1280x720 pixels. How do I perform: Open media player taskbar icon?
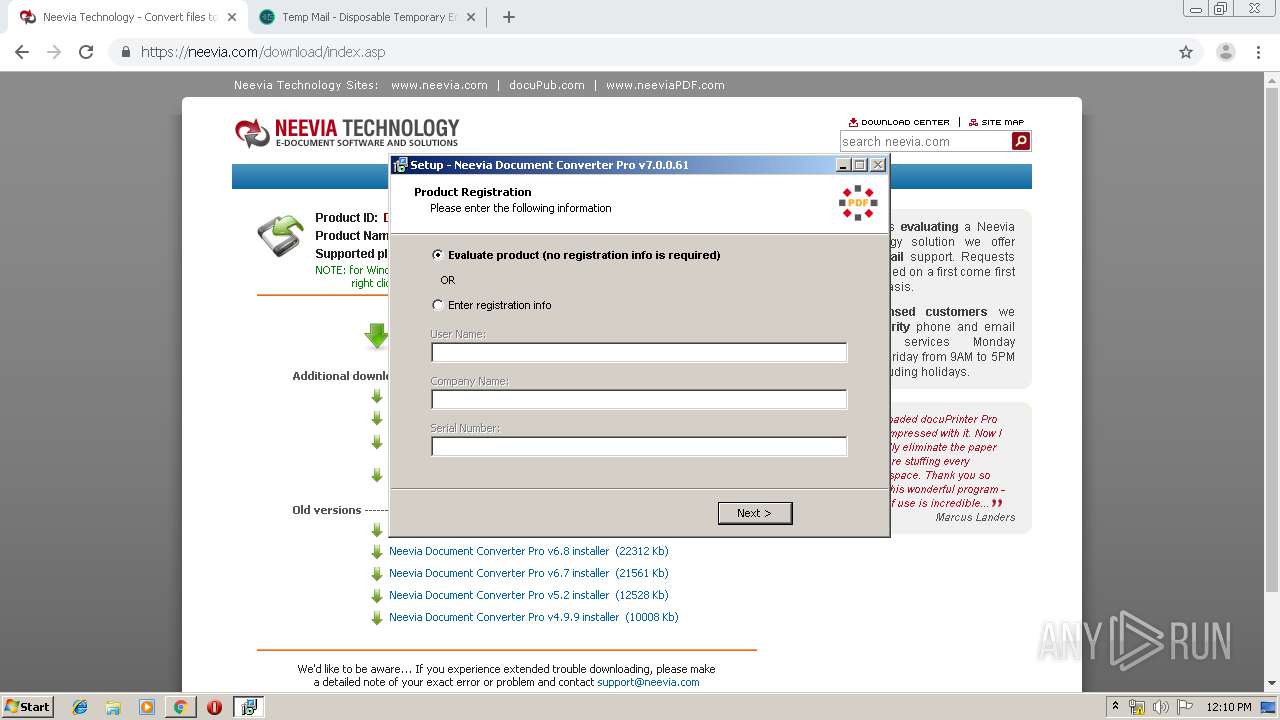pyautogui.click(x=147, y=707)
